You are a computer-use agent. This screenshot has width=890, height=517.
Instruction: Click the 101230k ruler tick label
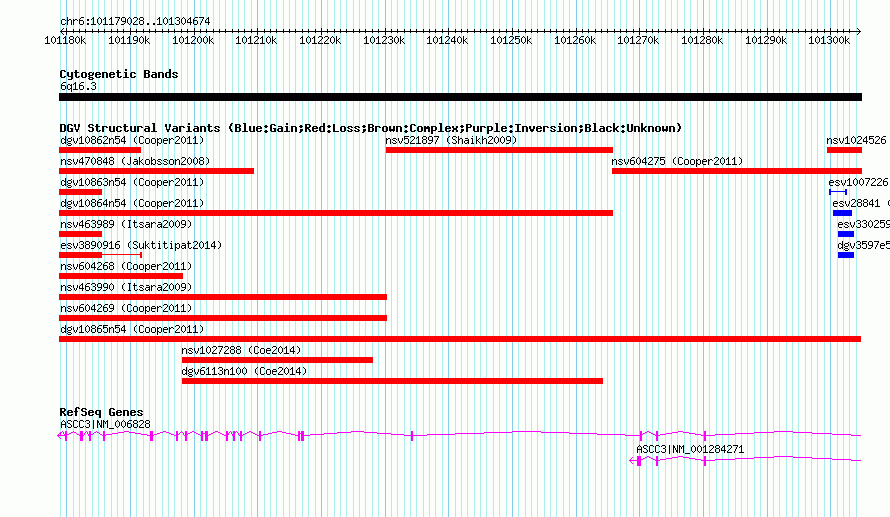coord(384,40)
